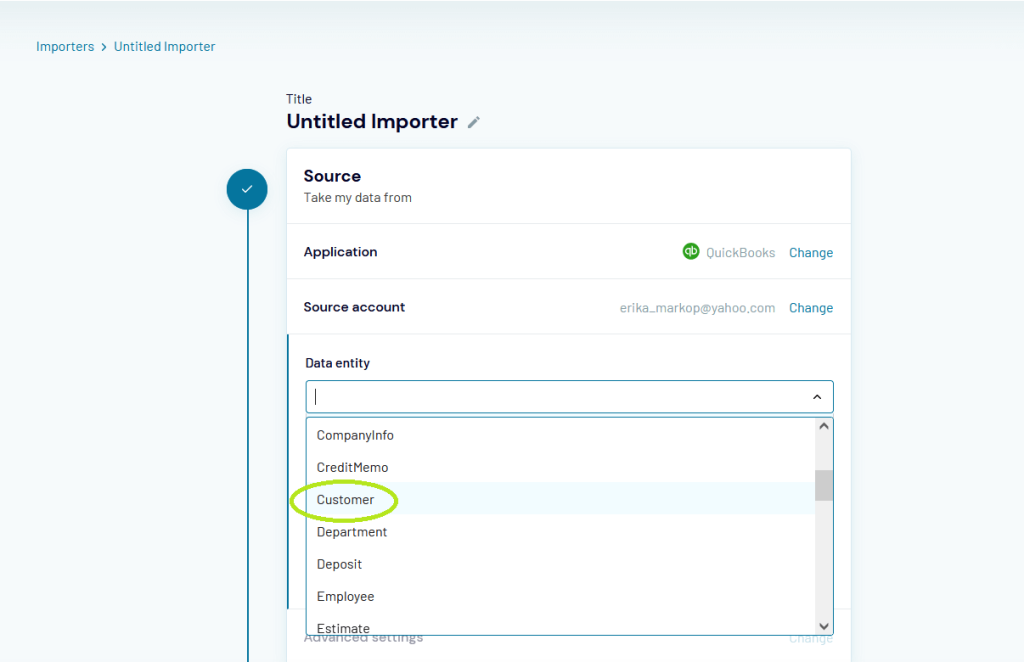
Task: Click the green QuickBooks logo icon
Action: [690, 252]
